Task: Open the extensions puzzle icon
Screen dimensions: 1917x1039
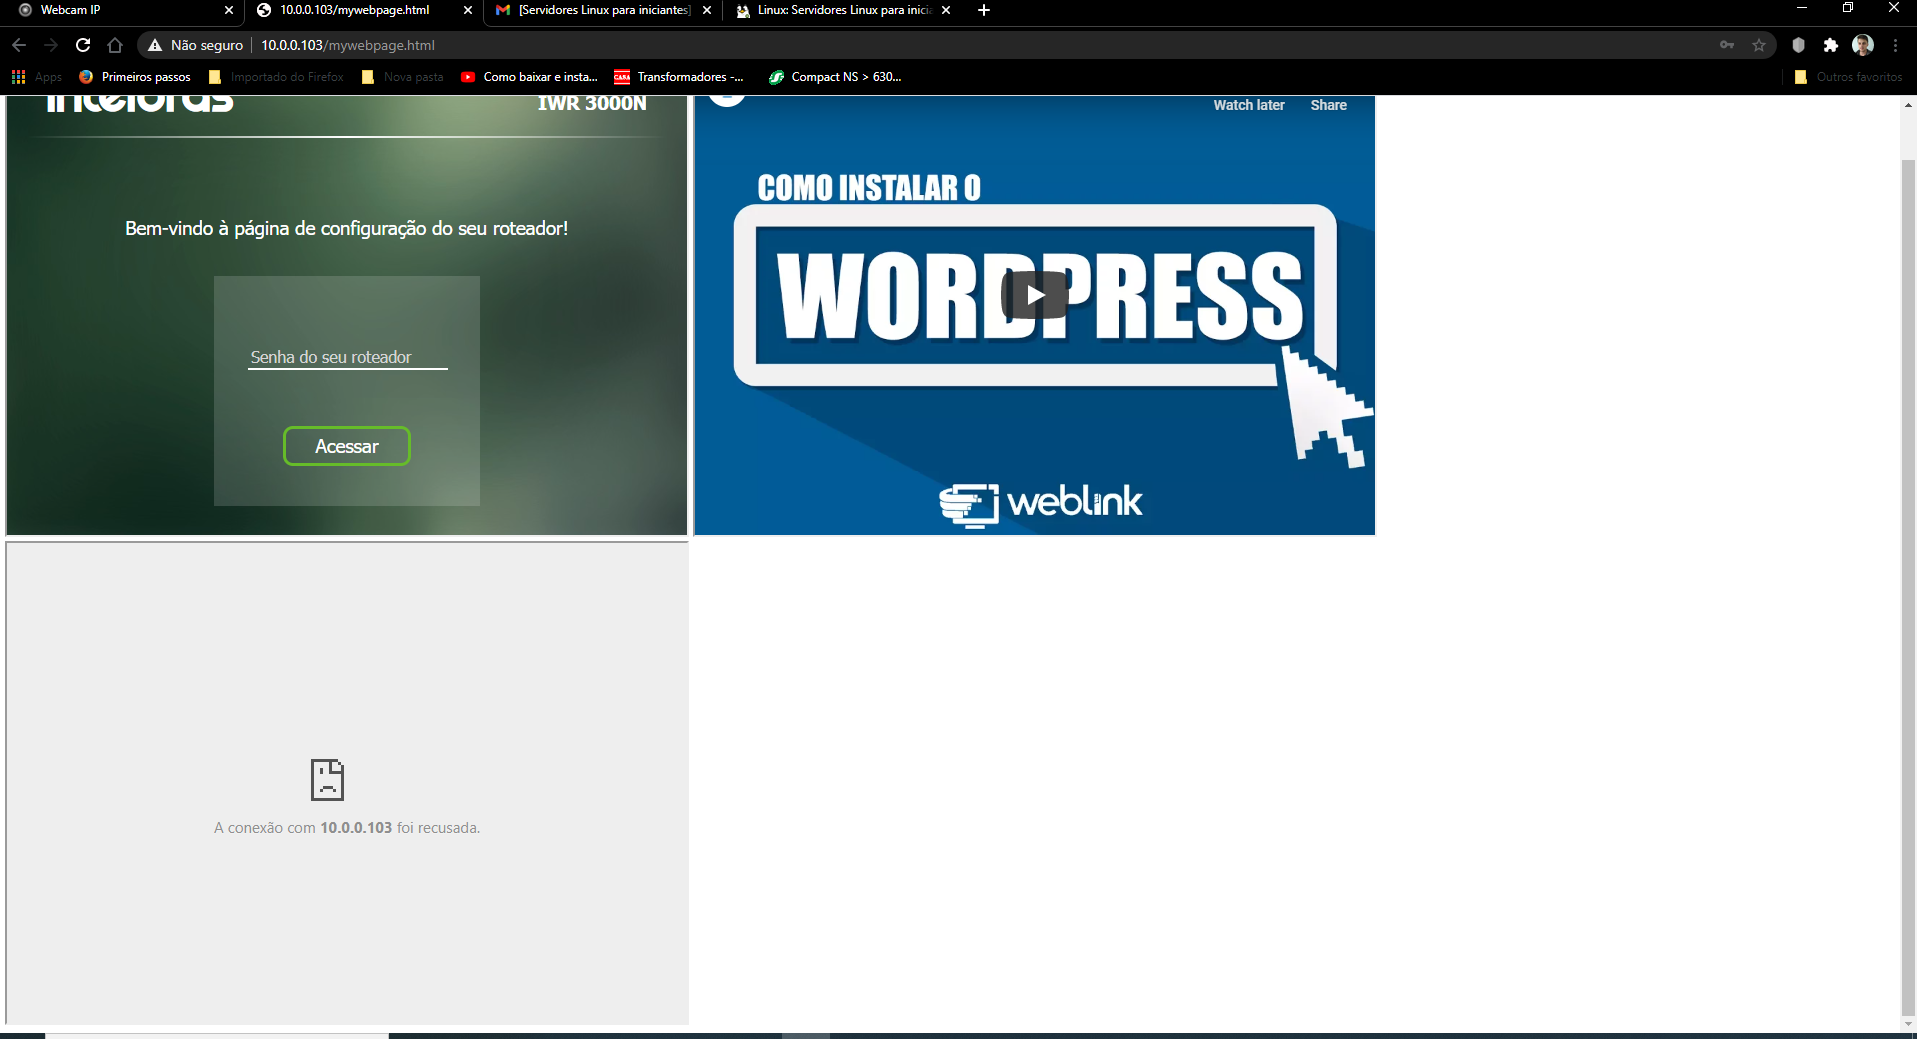Action: point(1831,45)
